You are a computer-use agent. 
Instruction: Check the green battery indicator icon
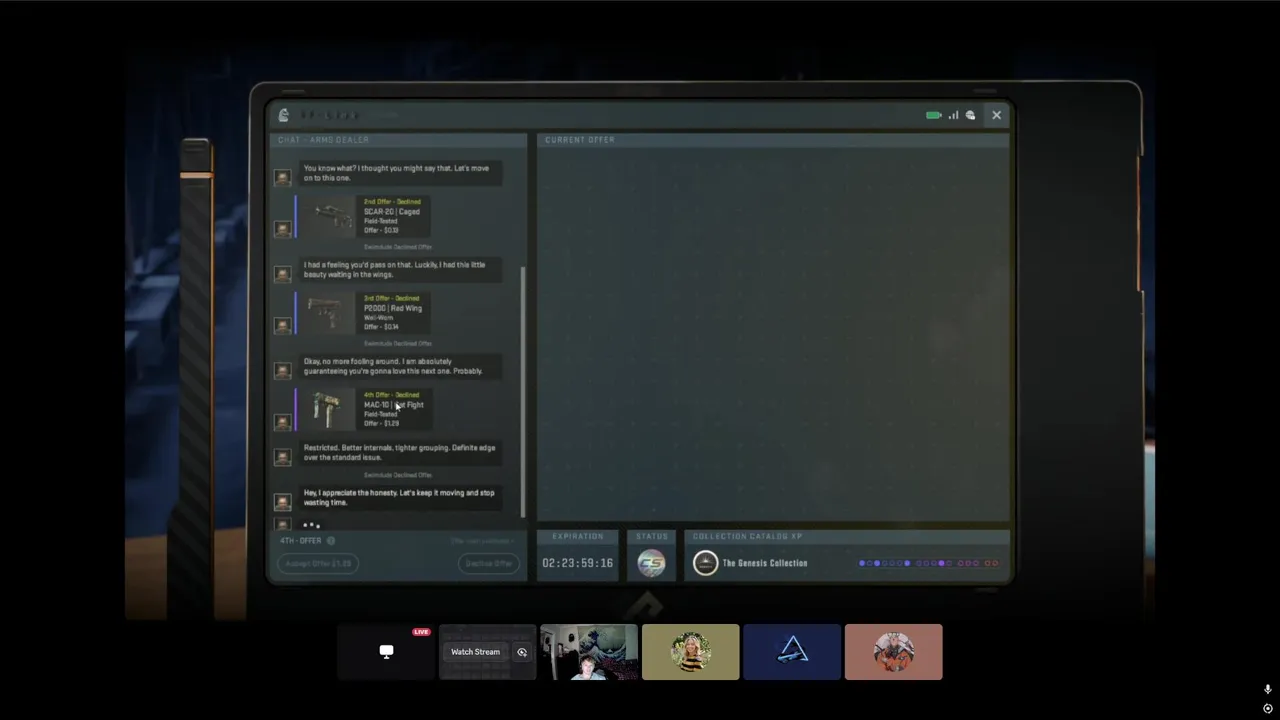933,115
